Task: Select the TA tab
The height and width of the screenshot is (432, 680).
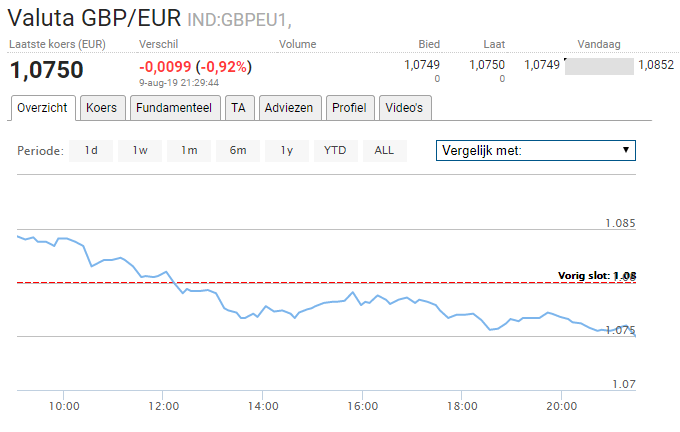Action: pyautogui.click(x=237, y=107)
